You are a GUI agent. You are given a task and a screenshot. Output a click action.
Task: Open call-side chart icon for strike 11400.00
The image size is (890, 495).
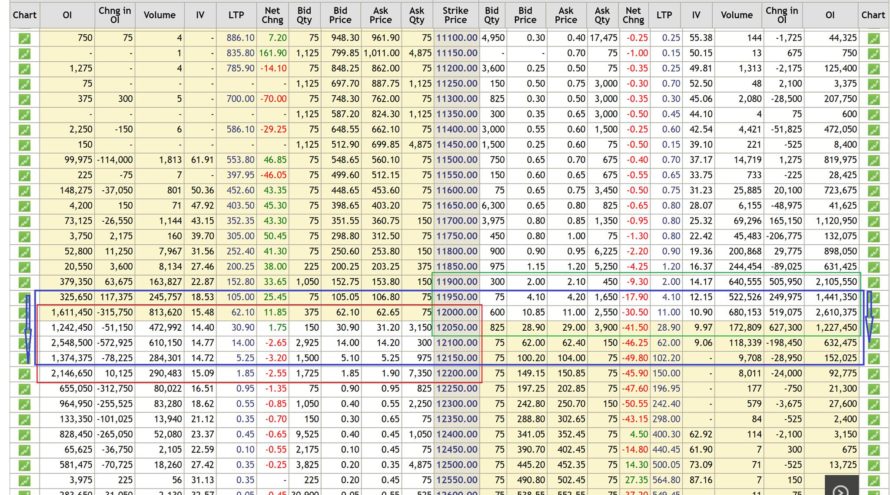pos(24,130)
